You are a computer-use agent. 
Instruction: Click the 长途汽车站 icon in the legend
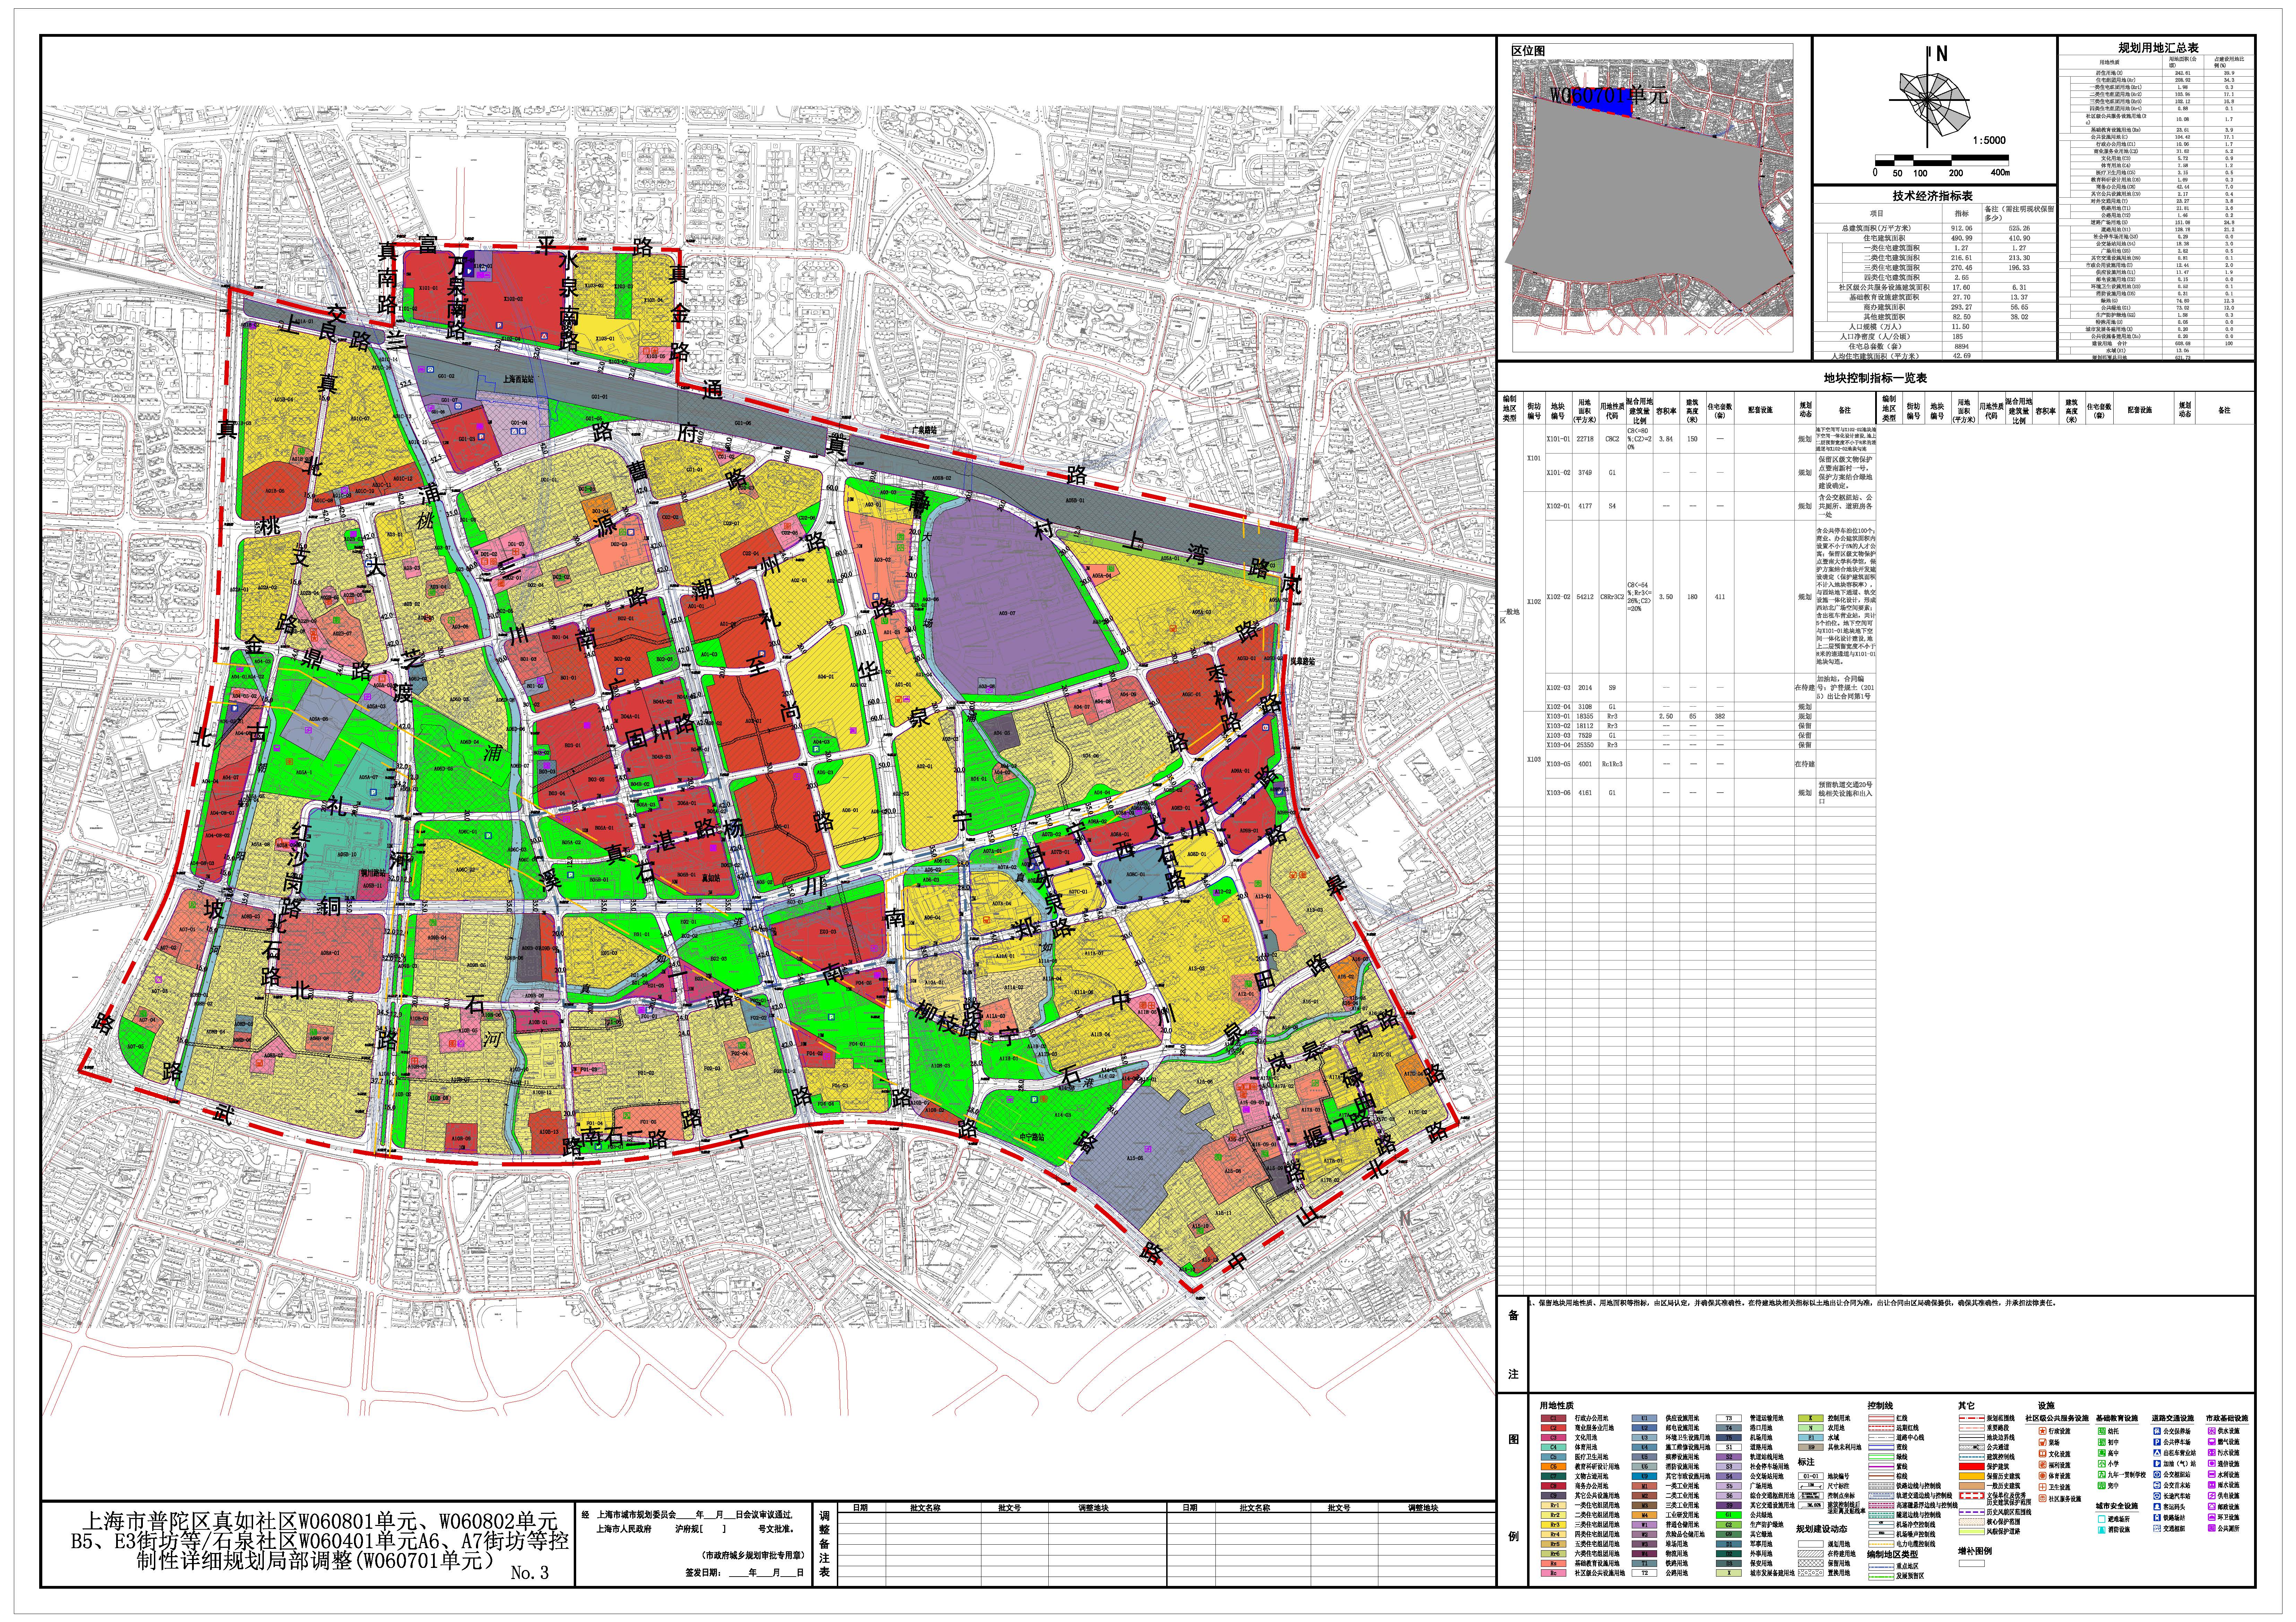(2157, 1496)
